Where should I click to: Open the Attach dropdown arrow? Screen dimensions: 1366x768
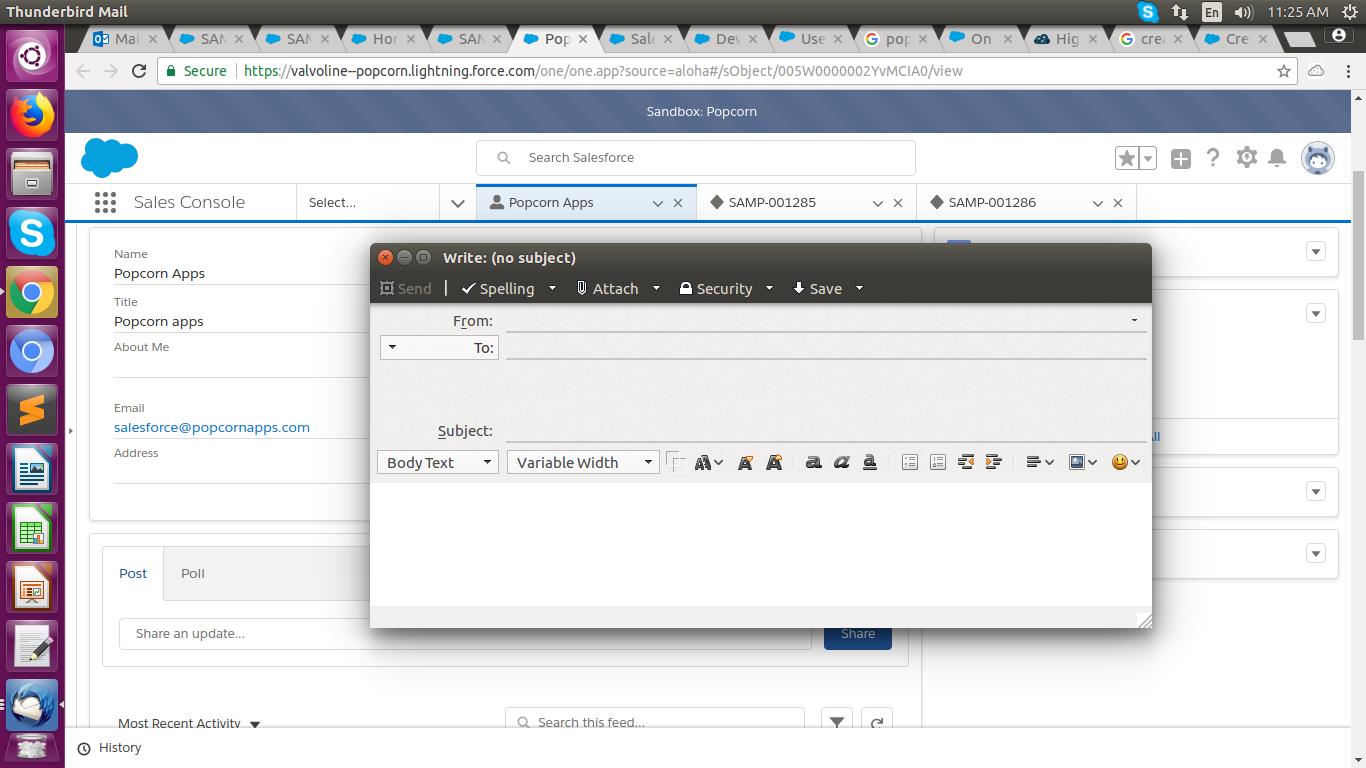pos(656,288)
